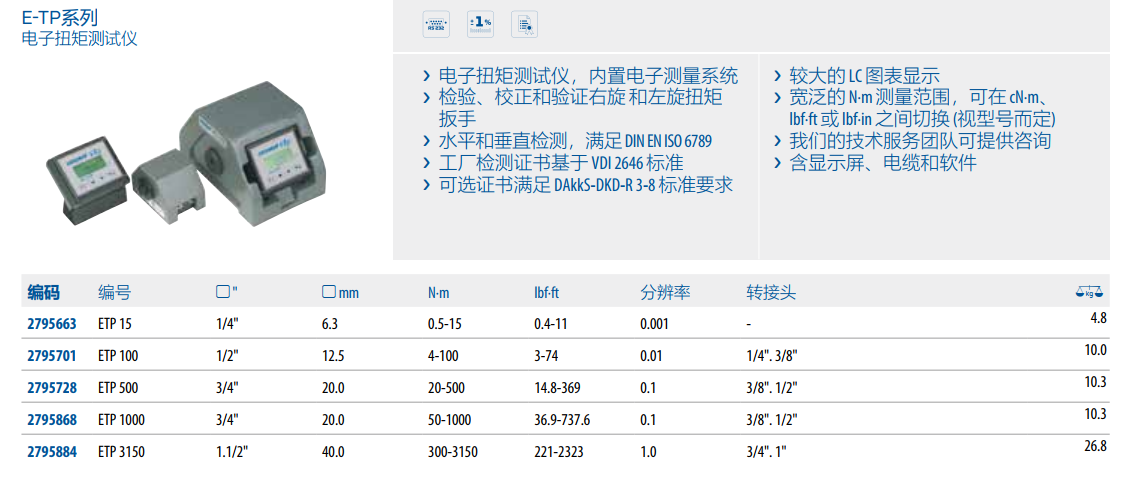Click the 分辨率 column header
Screen dimensions: 1142x485
[665, 293]
